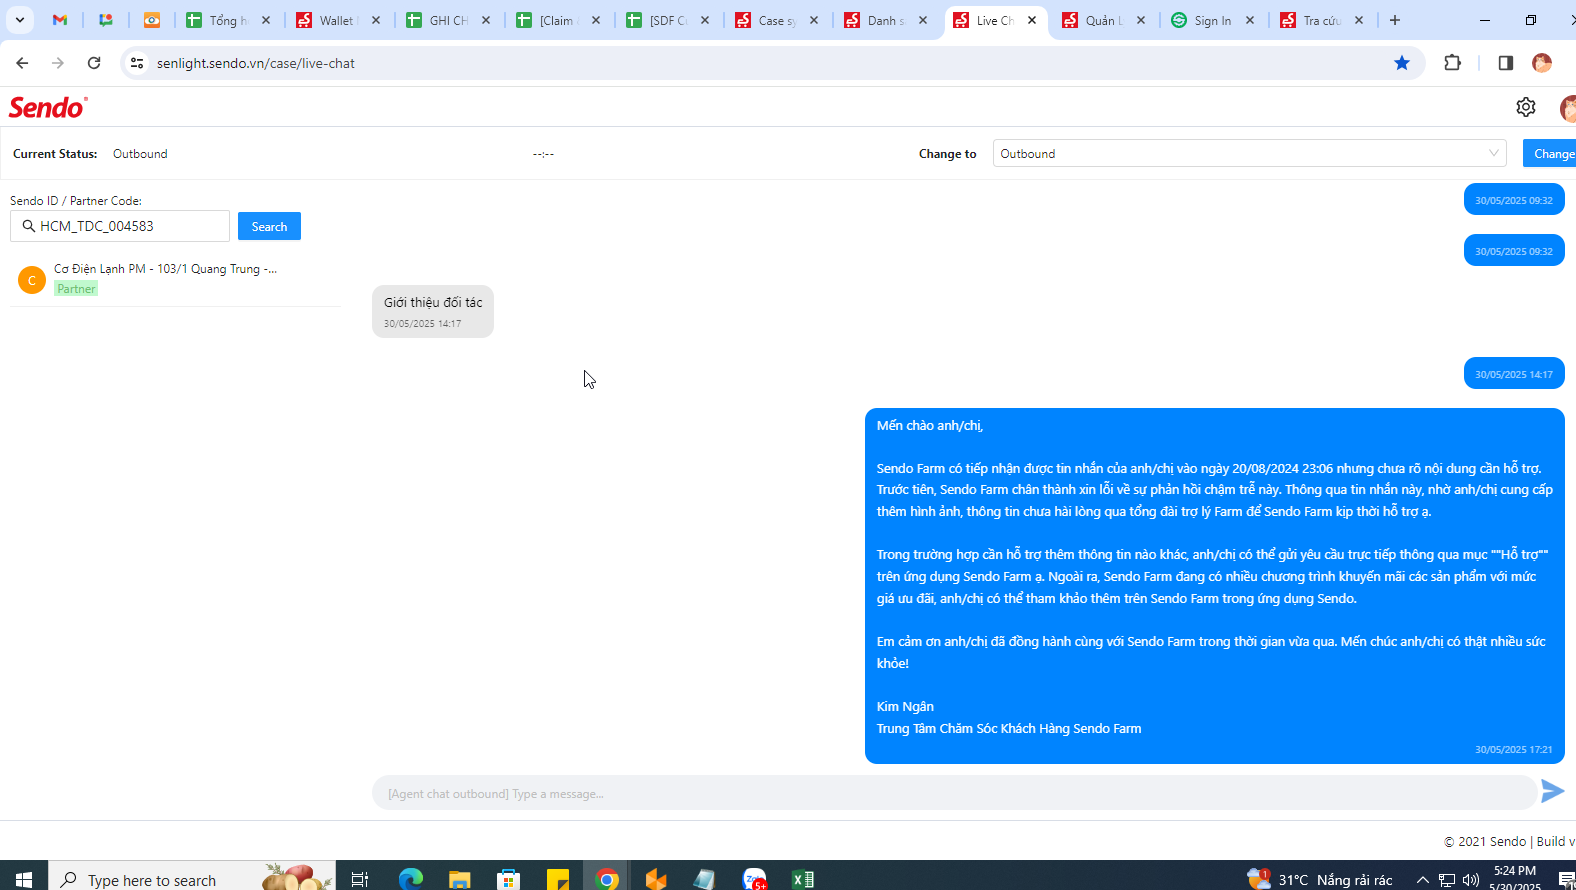Screen dimensions: 1576x890
Task: Open the settings gear icon
Action: [x=1525, y=107]
